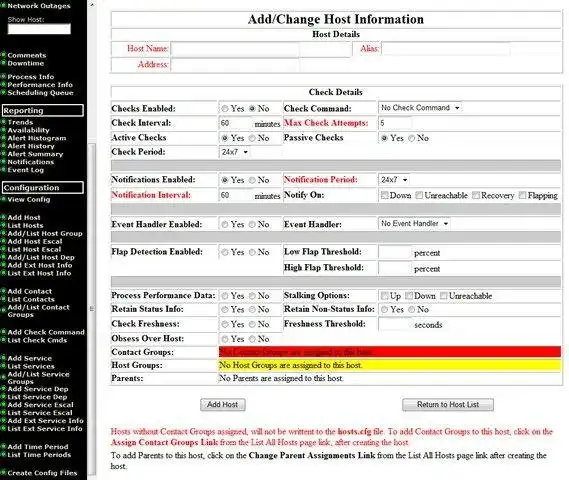The image size is (569, 480).
Task: Open the Check Period dropdown
Action: 234,152
